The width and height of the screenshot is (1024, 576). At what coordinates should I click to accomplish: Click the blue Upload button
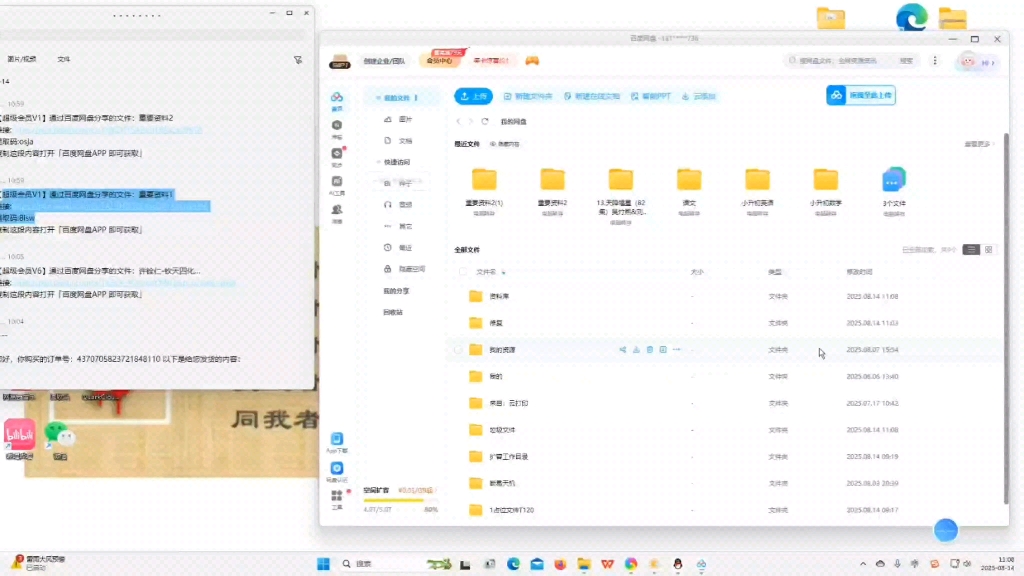473,96
